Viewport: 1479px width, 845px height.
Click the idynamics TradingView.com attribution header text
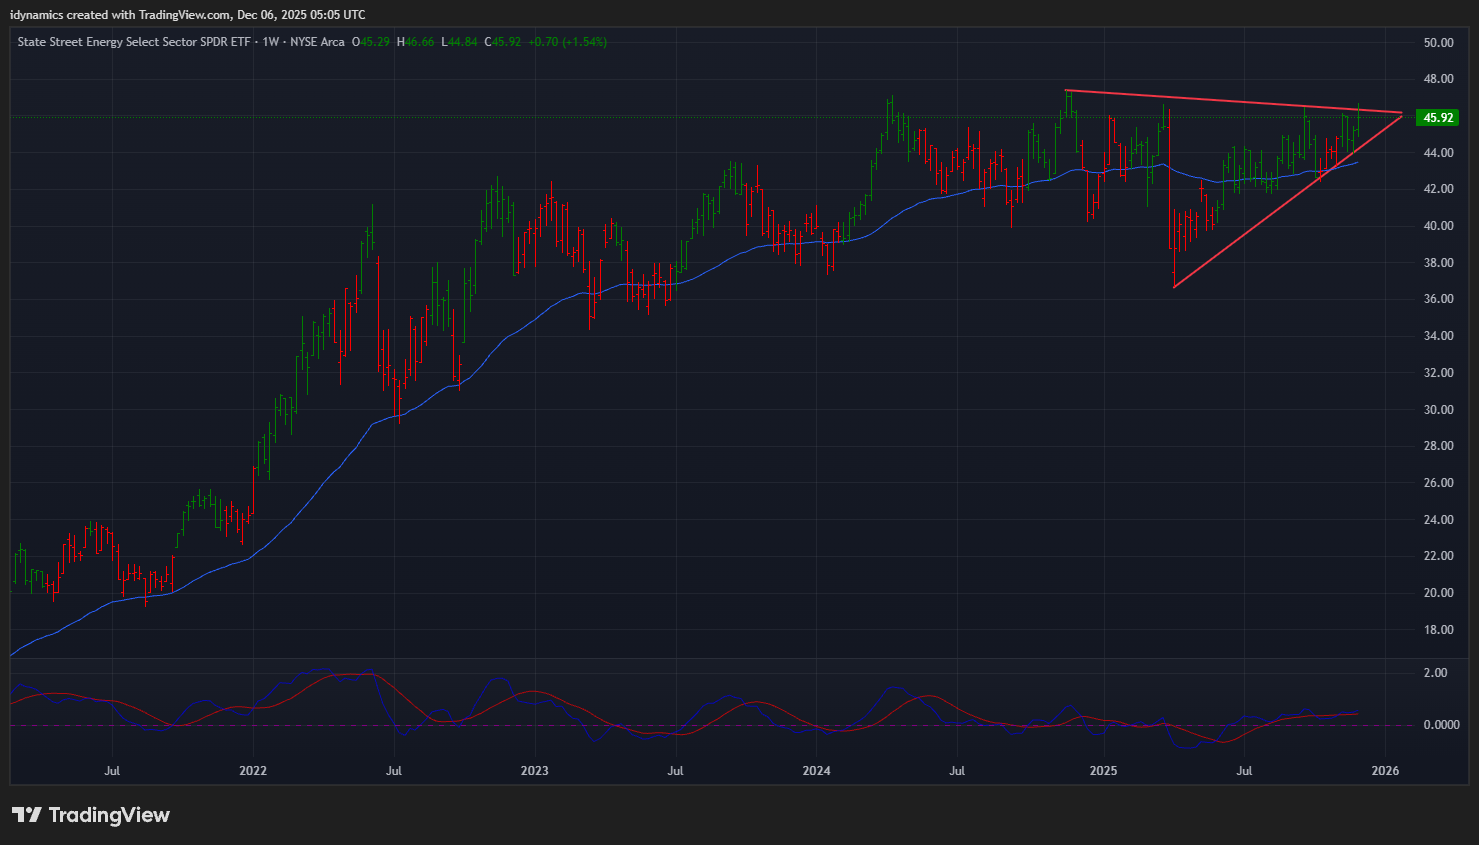tap(187, 15)
